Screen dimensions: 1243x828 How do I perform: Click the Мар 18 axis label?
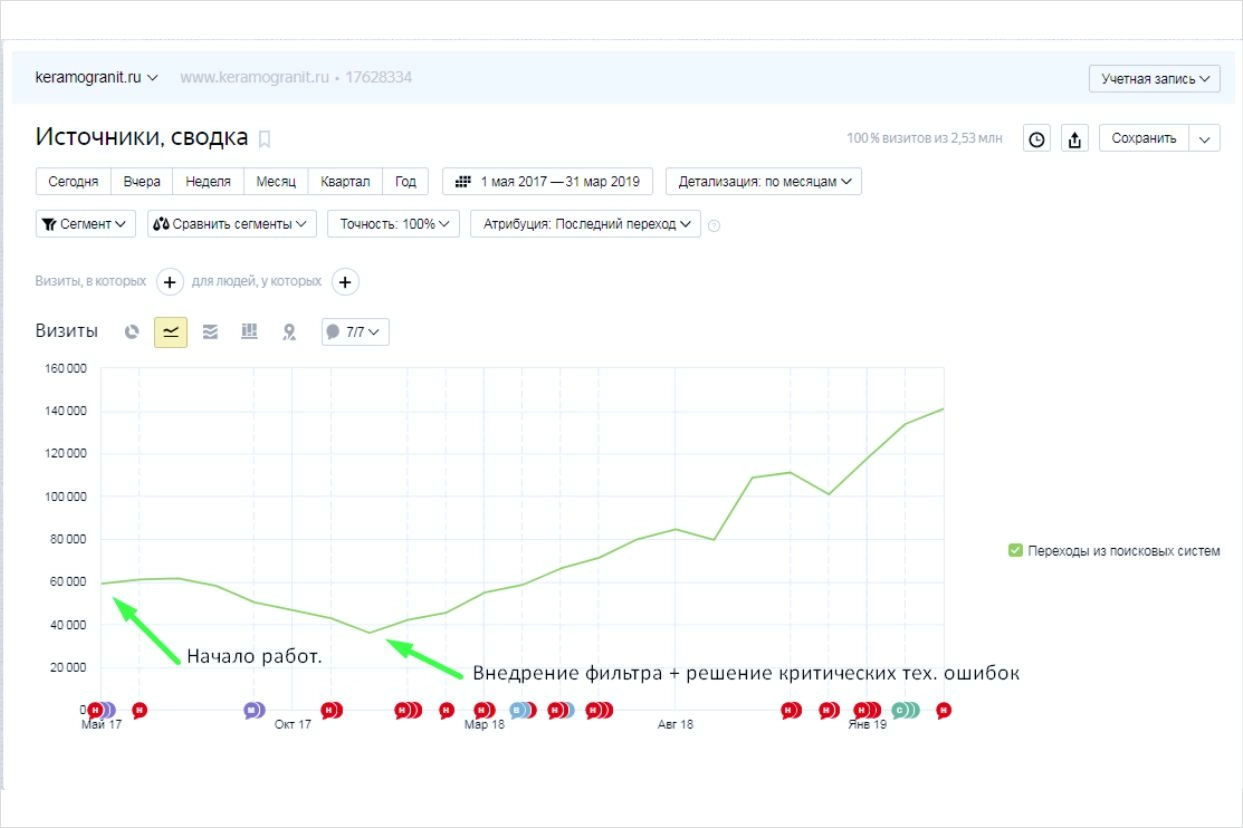pos(484,725)
